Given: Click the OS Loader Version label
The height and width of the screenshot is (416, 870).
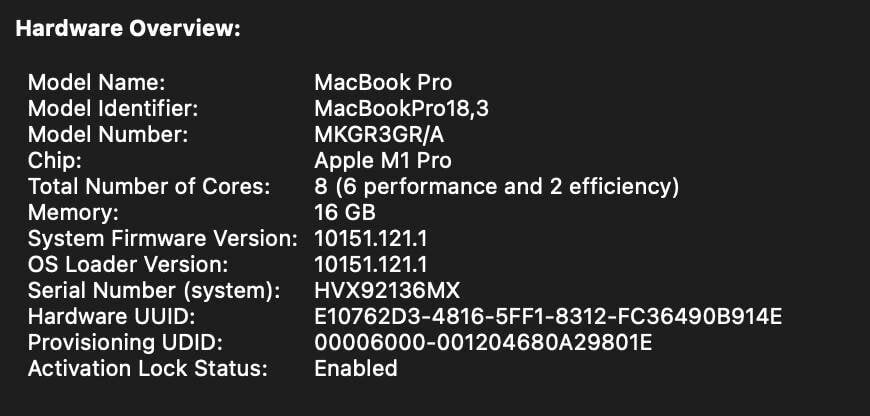Looking at the screenshot, I should click(128, 265).
